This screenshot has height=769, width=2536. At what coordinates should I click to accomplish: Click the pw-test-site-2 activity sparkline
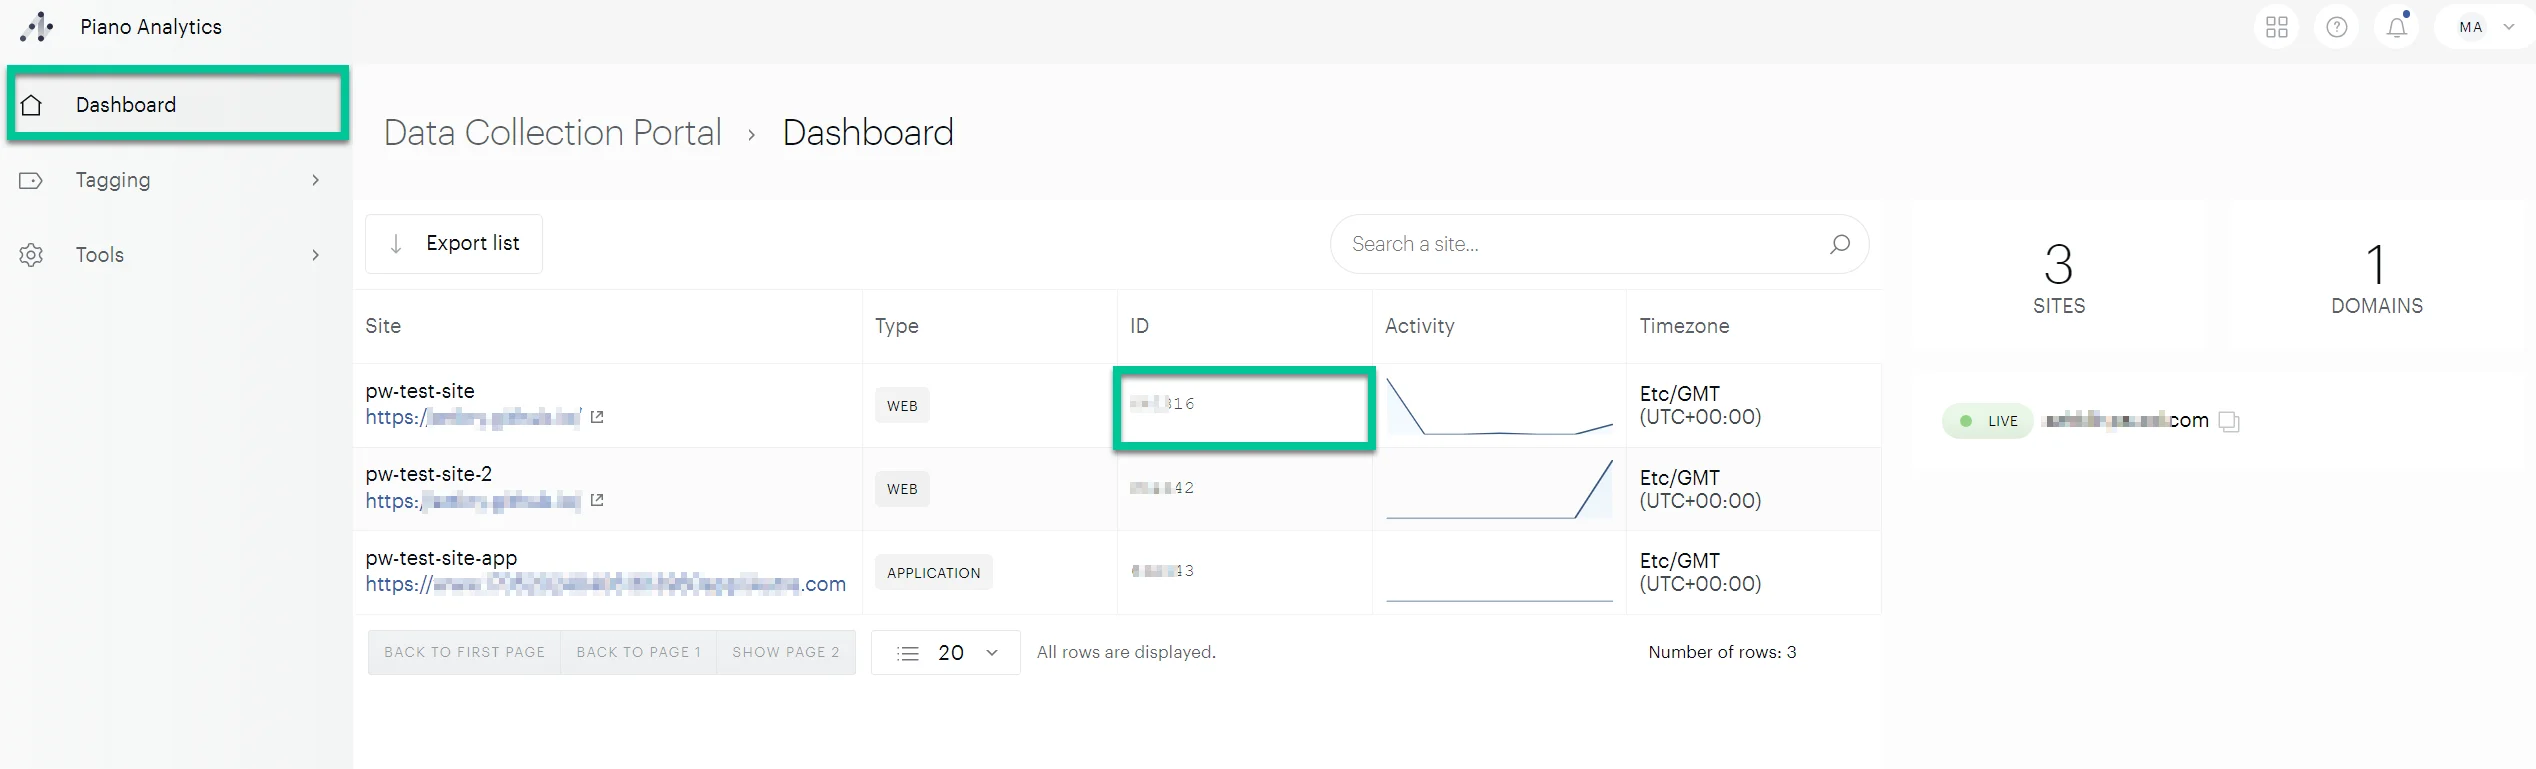1498,489
